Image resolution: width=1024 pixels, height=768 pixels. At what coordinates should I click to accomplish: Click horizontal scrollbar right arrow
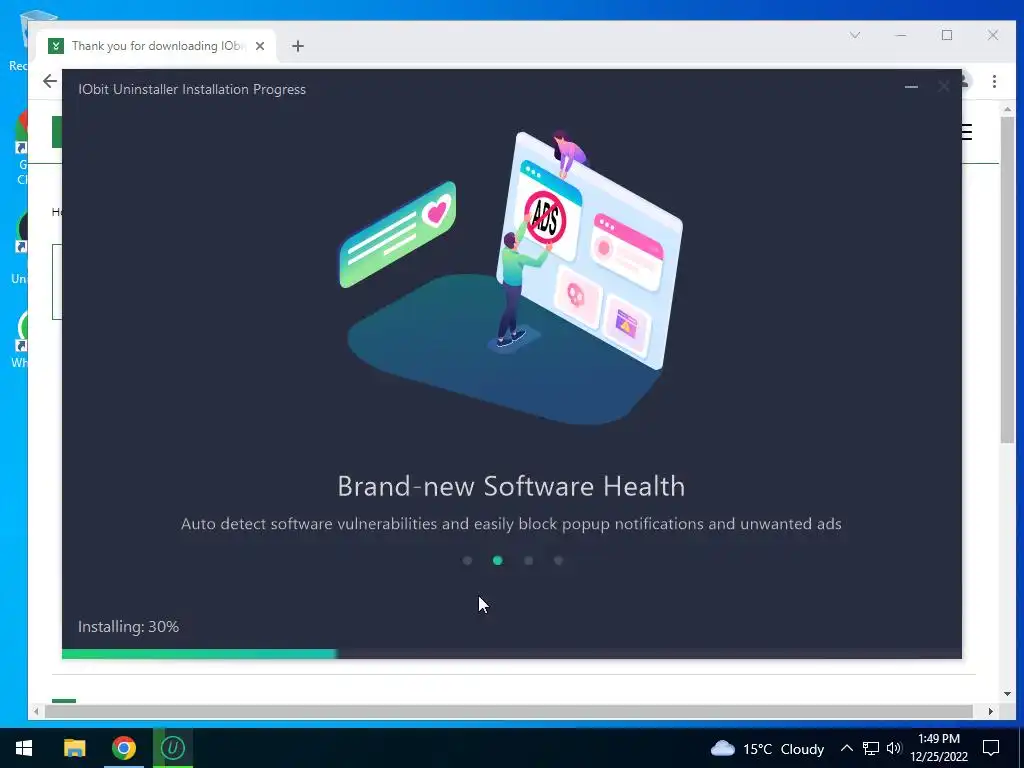(x=991, y=711)
